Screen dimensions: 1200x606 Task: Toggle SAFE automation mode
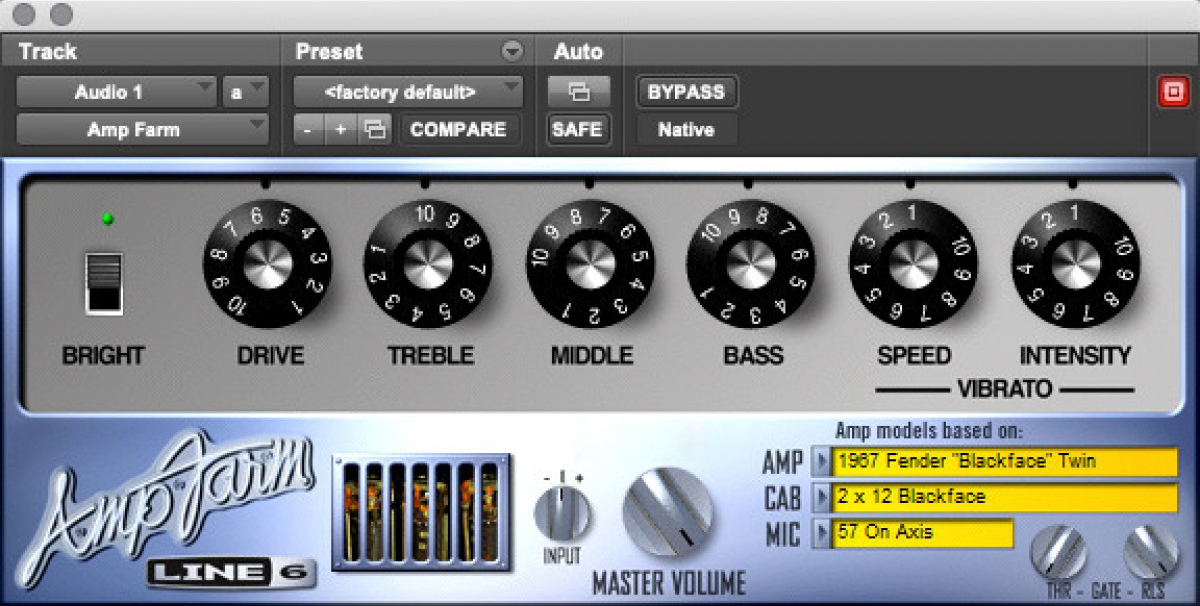pyautogui.click(x=578, y=129)
